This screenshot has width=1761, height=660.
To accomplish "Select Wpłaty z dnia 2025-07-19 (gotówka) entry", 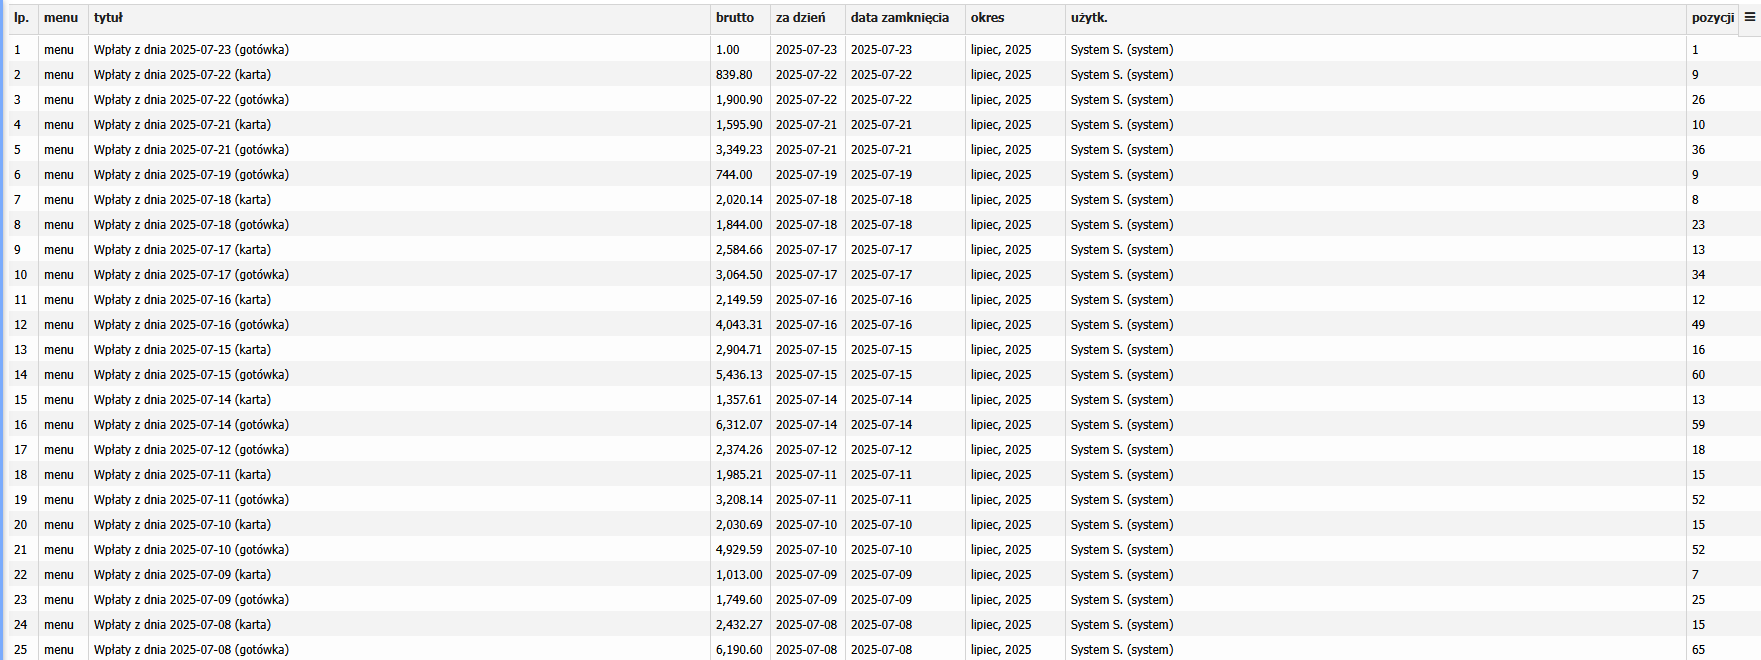I will tap(191, 175).
